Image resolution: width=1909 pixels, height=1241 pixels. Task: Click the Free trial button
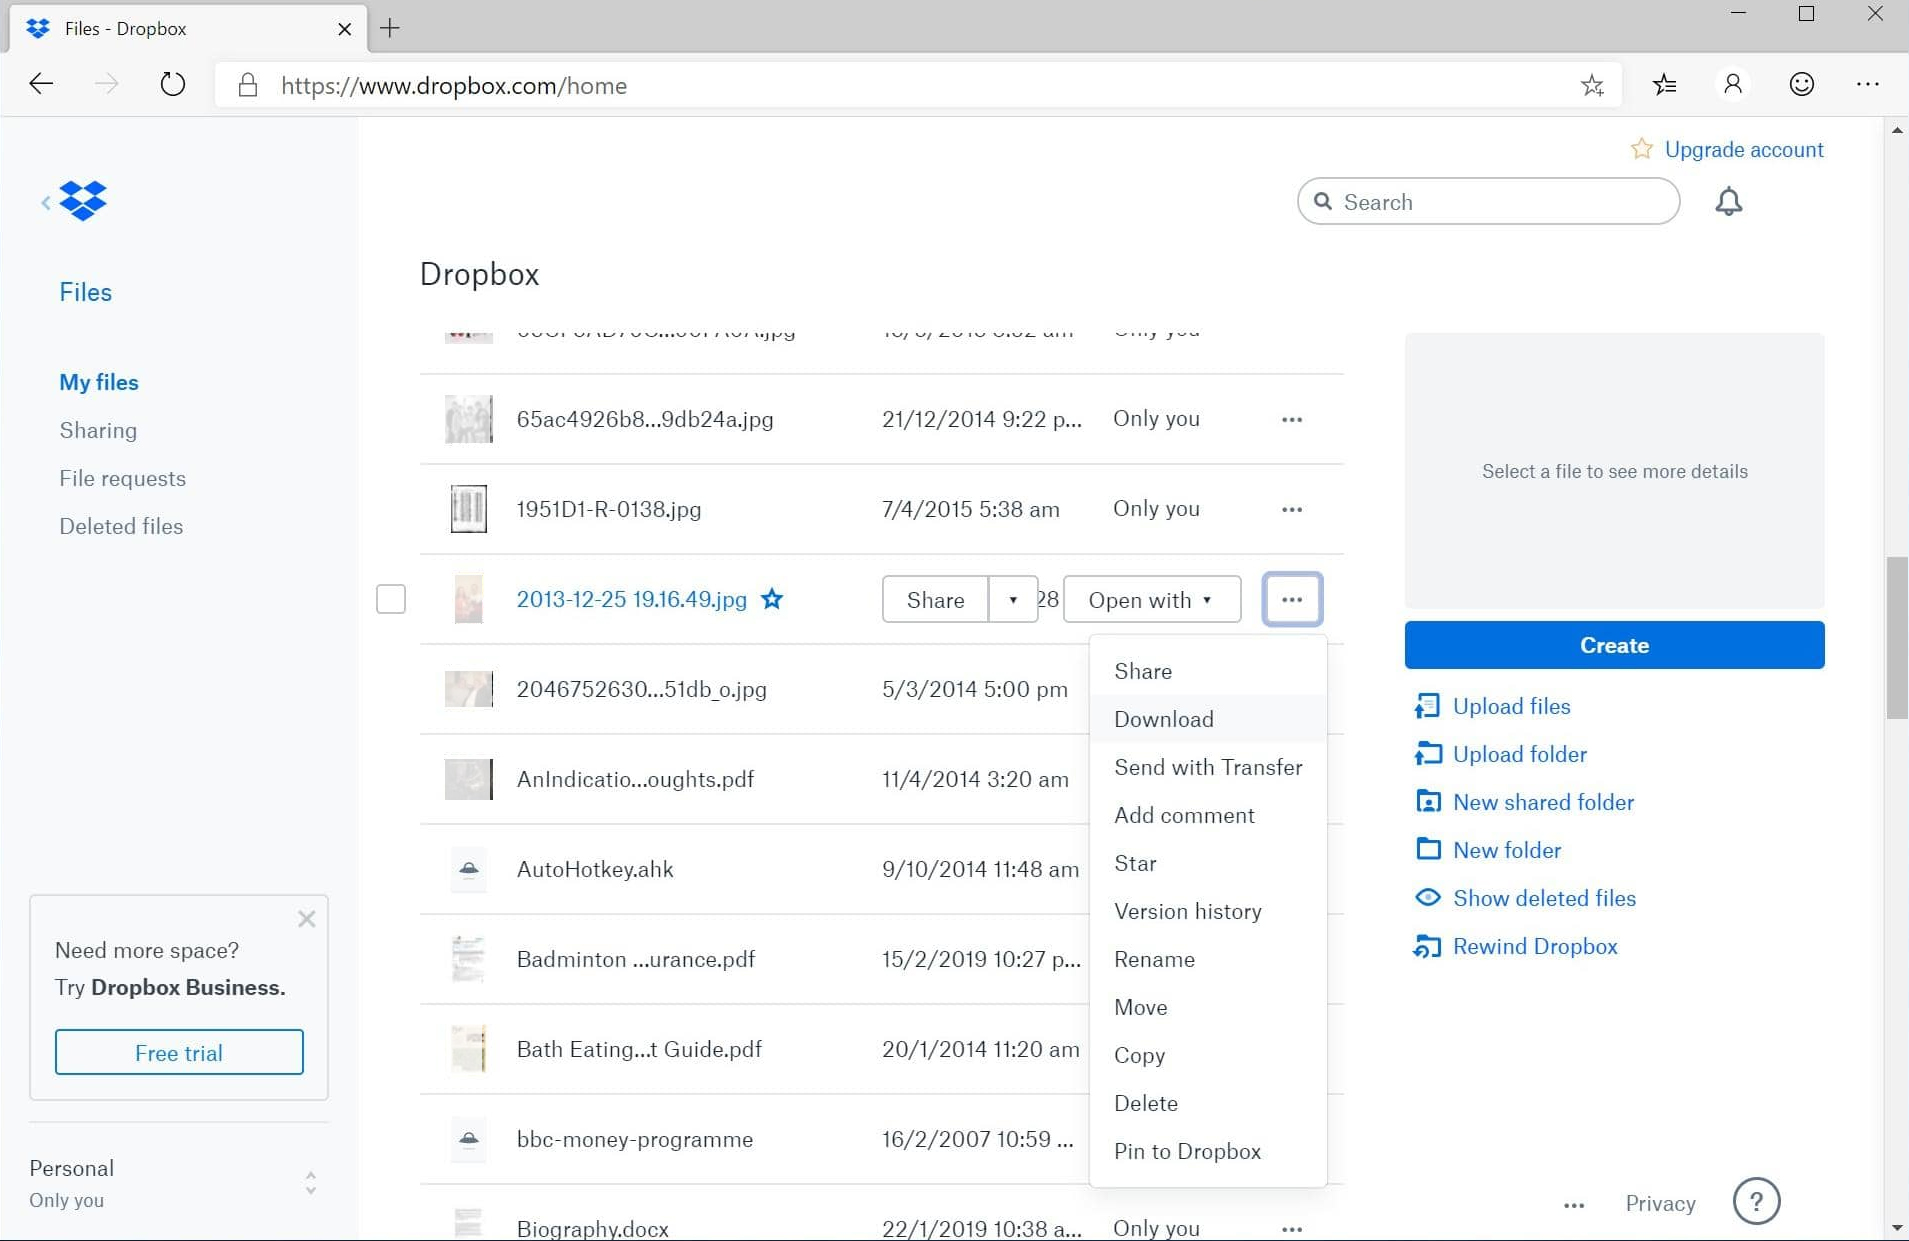pos(179,1052)
